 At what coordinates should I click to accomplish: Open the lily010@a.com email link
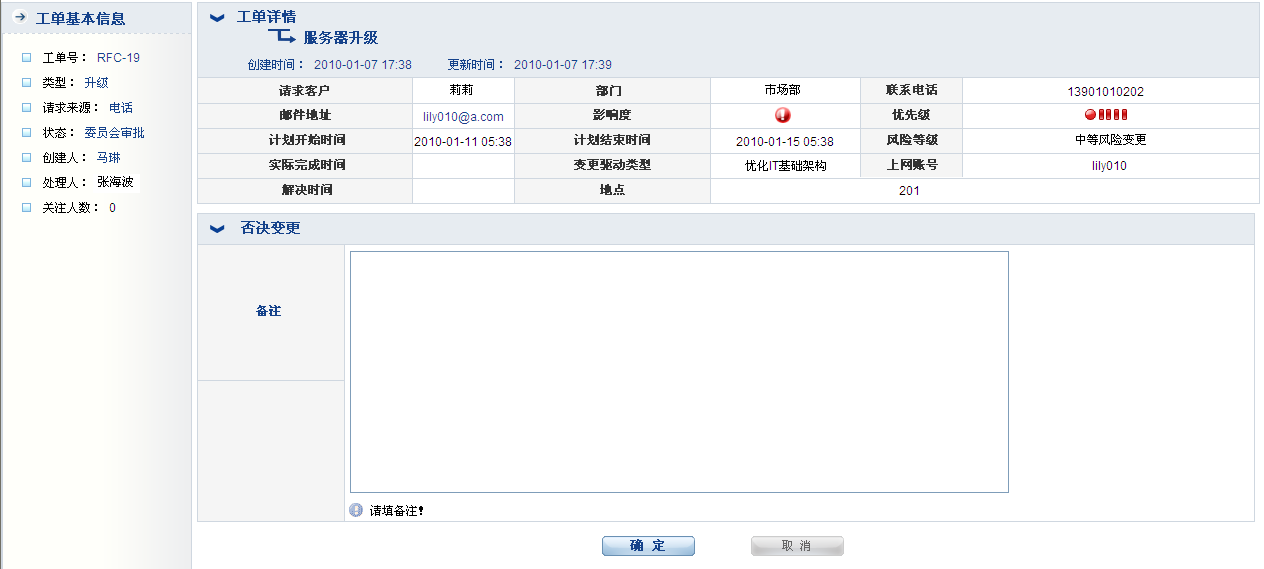(463, 117)
